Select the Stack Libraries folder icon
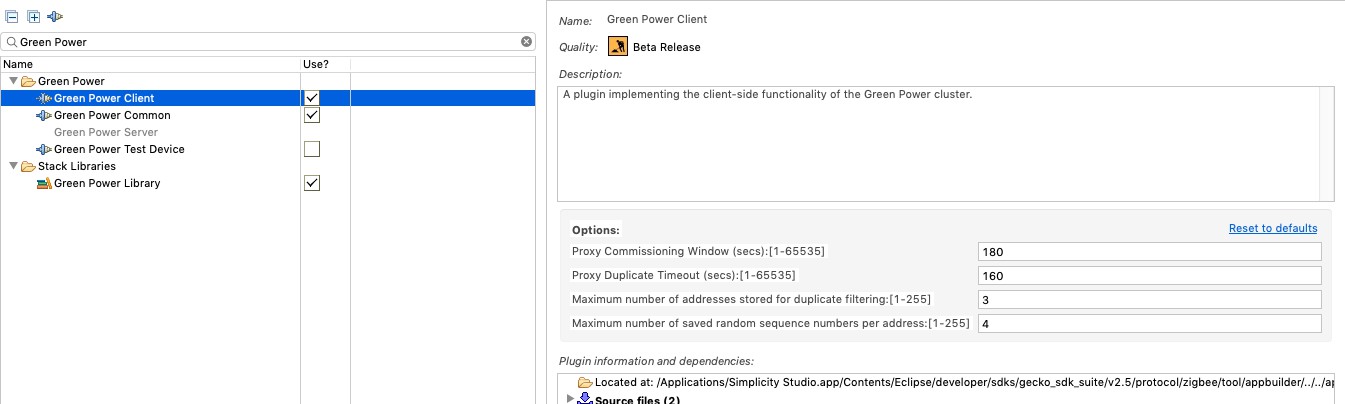Image resolution: width=1345 pixels, height=404 pixels. [x=28, y=166]
